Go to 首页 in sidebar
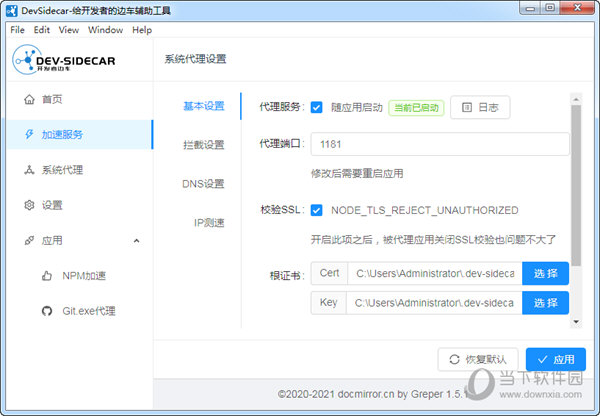Screen dimensions: 600x416 [x=80, y=100]
